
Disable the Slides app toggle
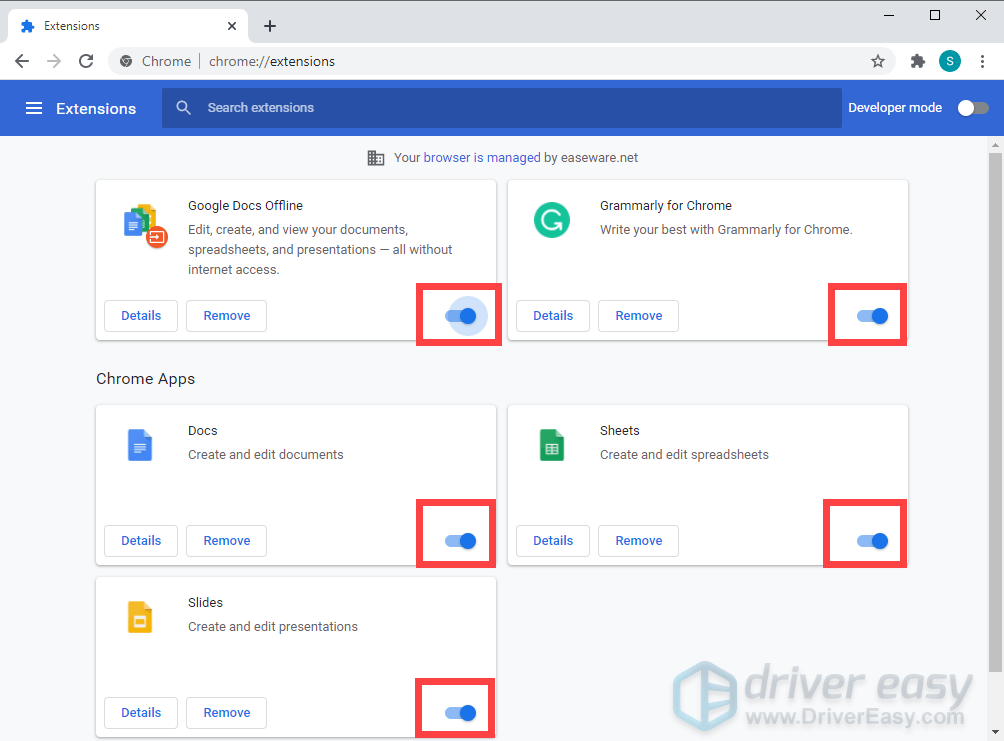coord(460,713)
